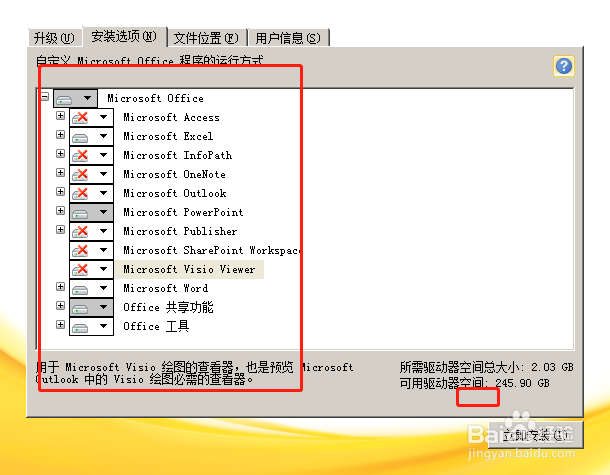Select the Microsoft Word label
Image resolution: width=610 pixels, height=475 pixels.
pyautogui.click(x=165, y=288)
